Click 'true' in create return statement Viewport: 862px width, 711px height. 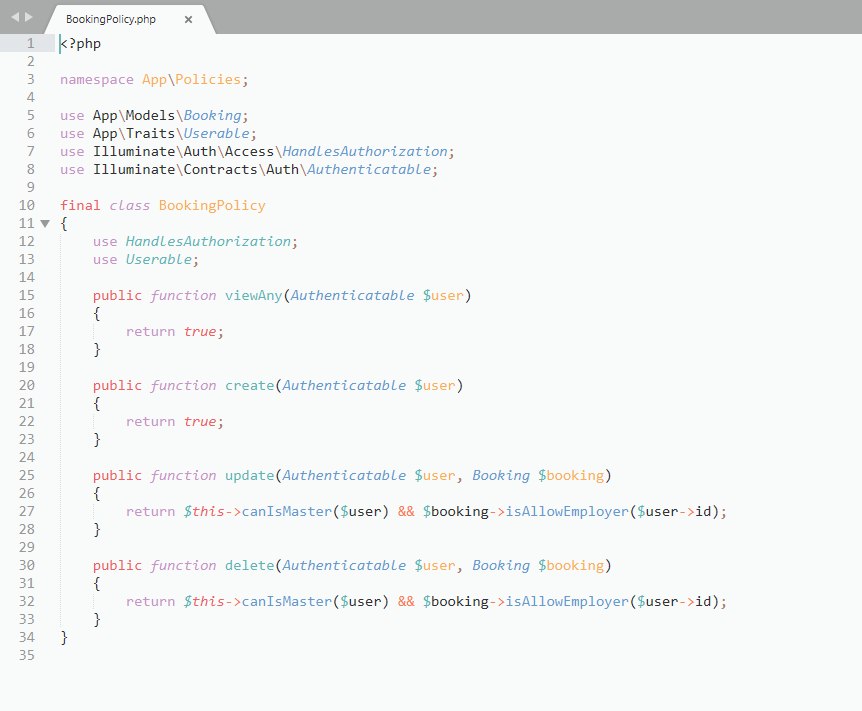[x=200, y=421]
